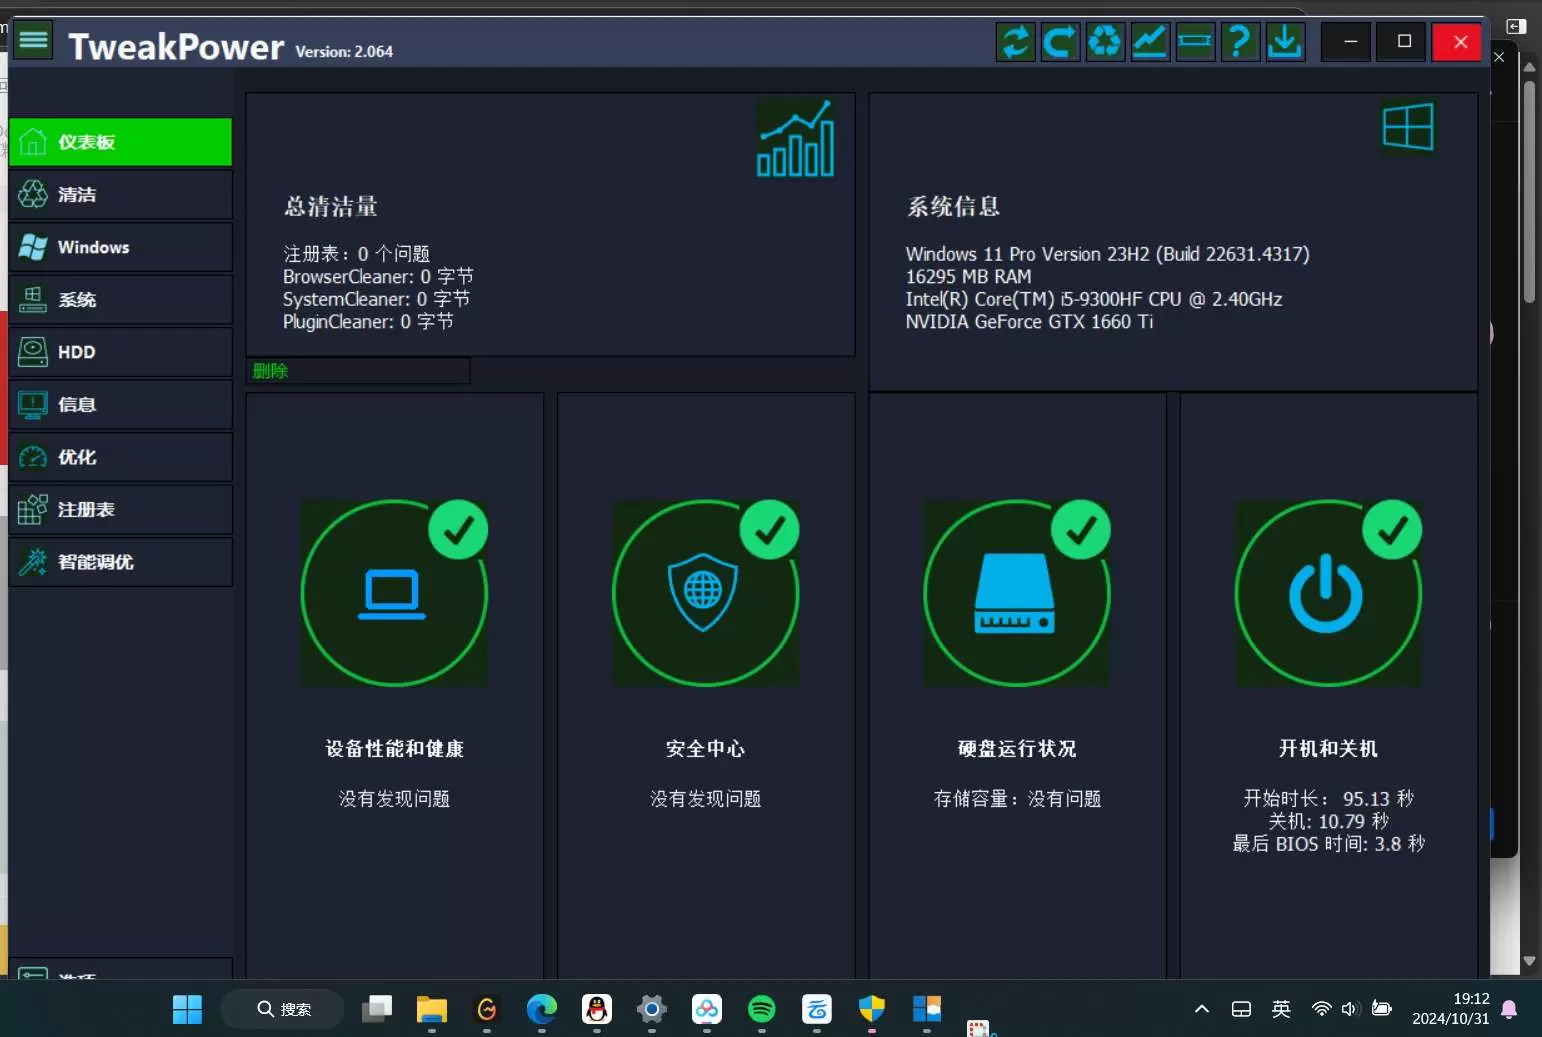Click the 开始时长: 95.13 秒 text
This screenshot has width=1542, height=1037.
coord(1328,799)
